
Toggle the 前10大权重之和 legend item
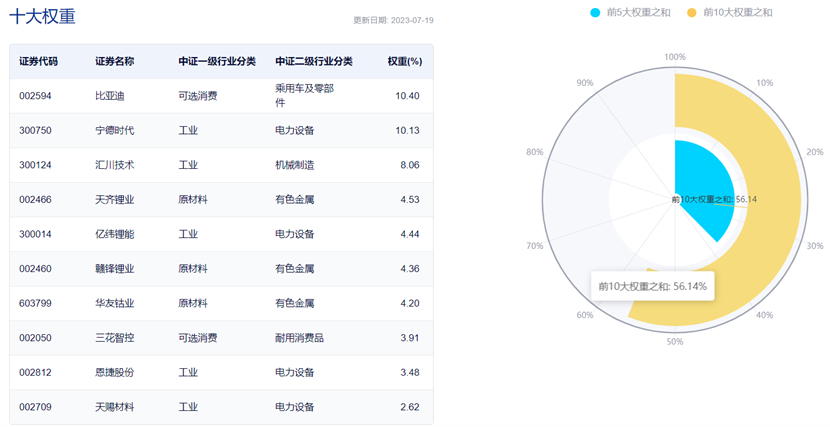point(729,12)
